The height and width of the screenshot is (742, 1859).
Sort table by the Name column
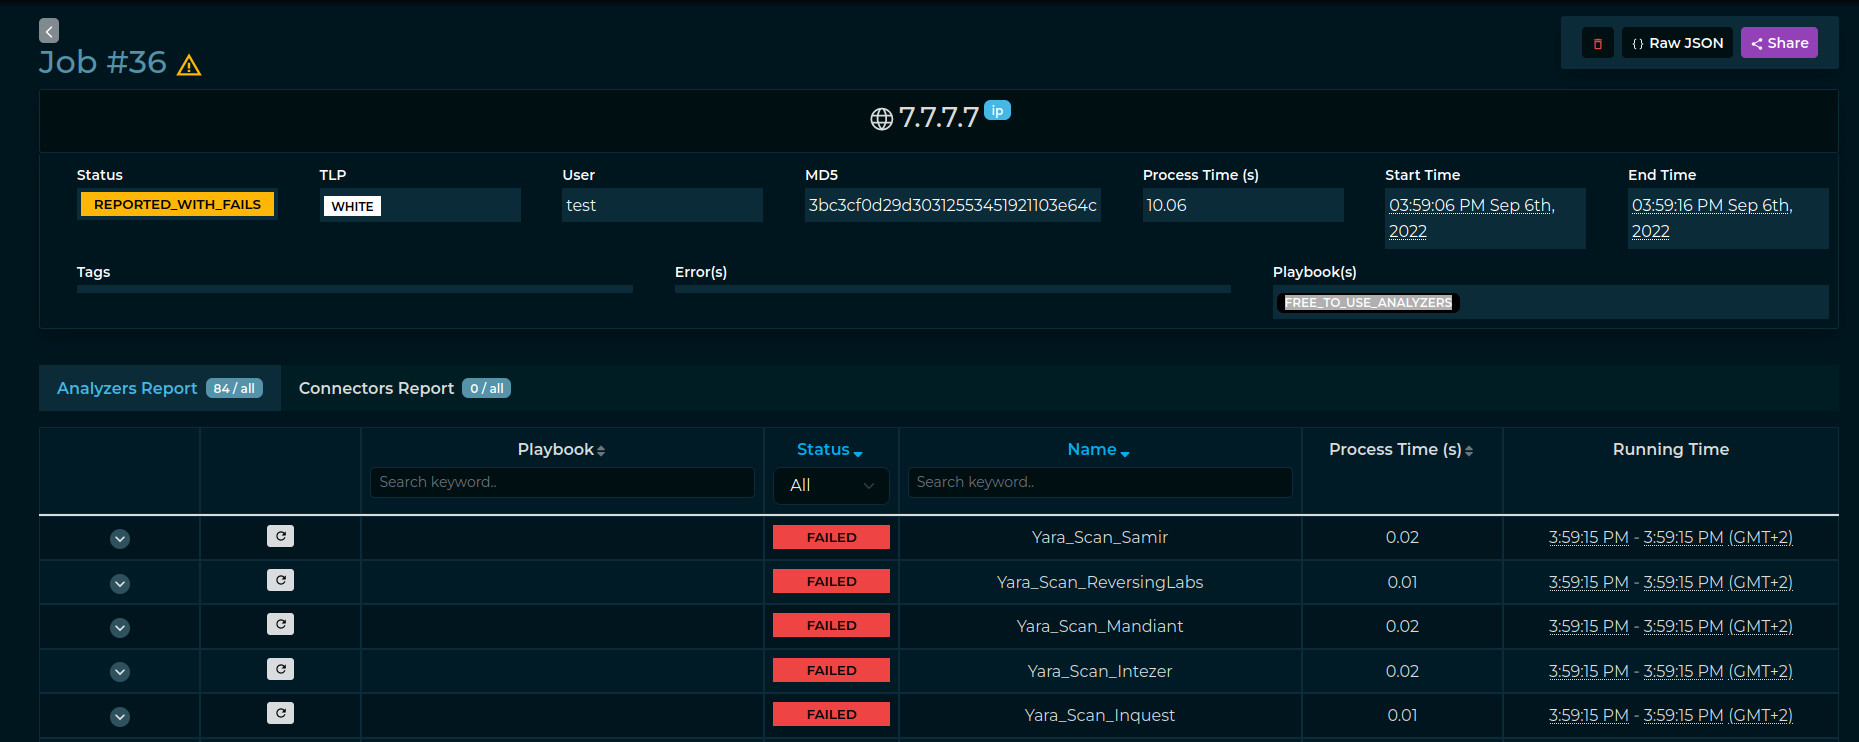(x=1098, y=450)
